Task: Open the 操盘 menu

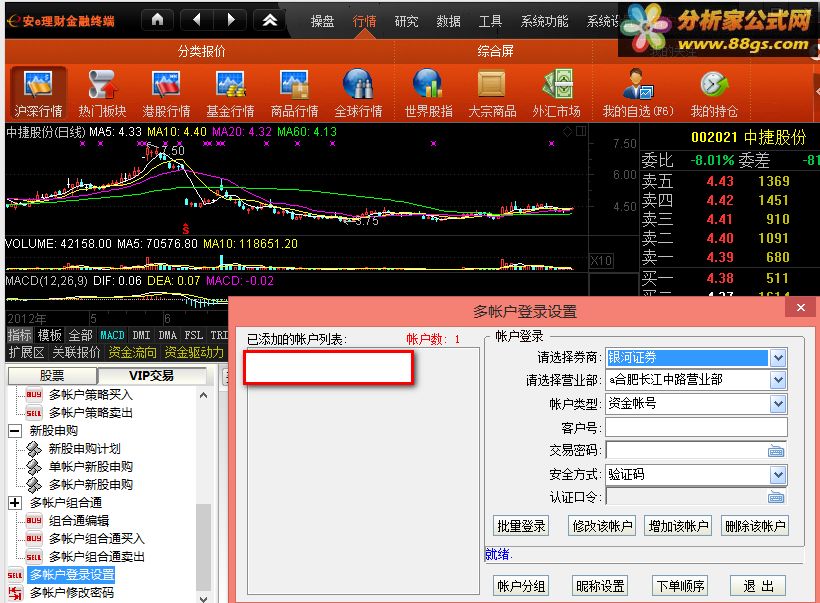Action: coord(322,21)
